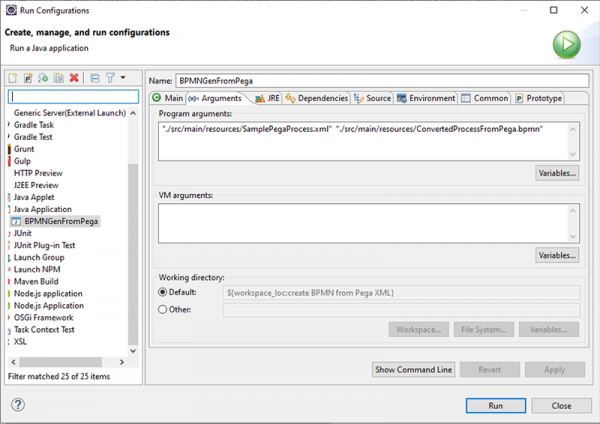The image size is (600, 424).
Task: Click the New launch configuration icon
Action: [x=14, y=78]
